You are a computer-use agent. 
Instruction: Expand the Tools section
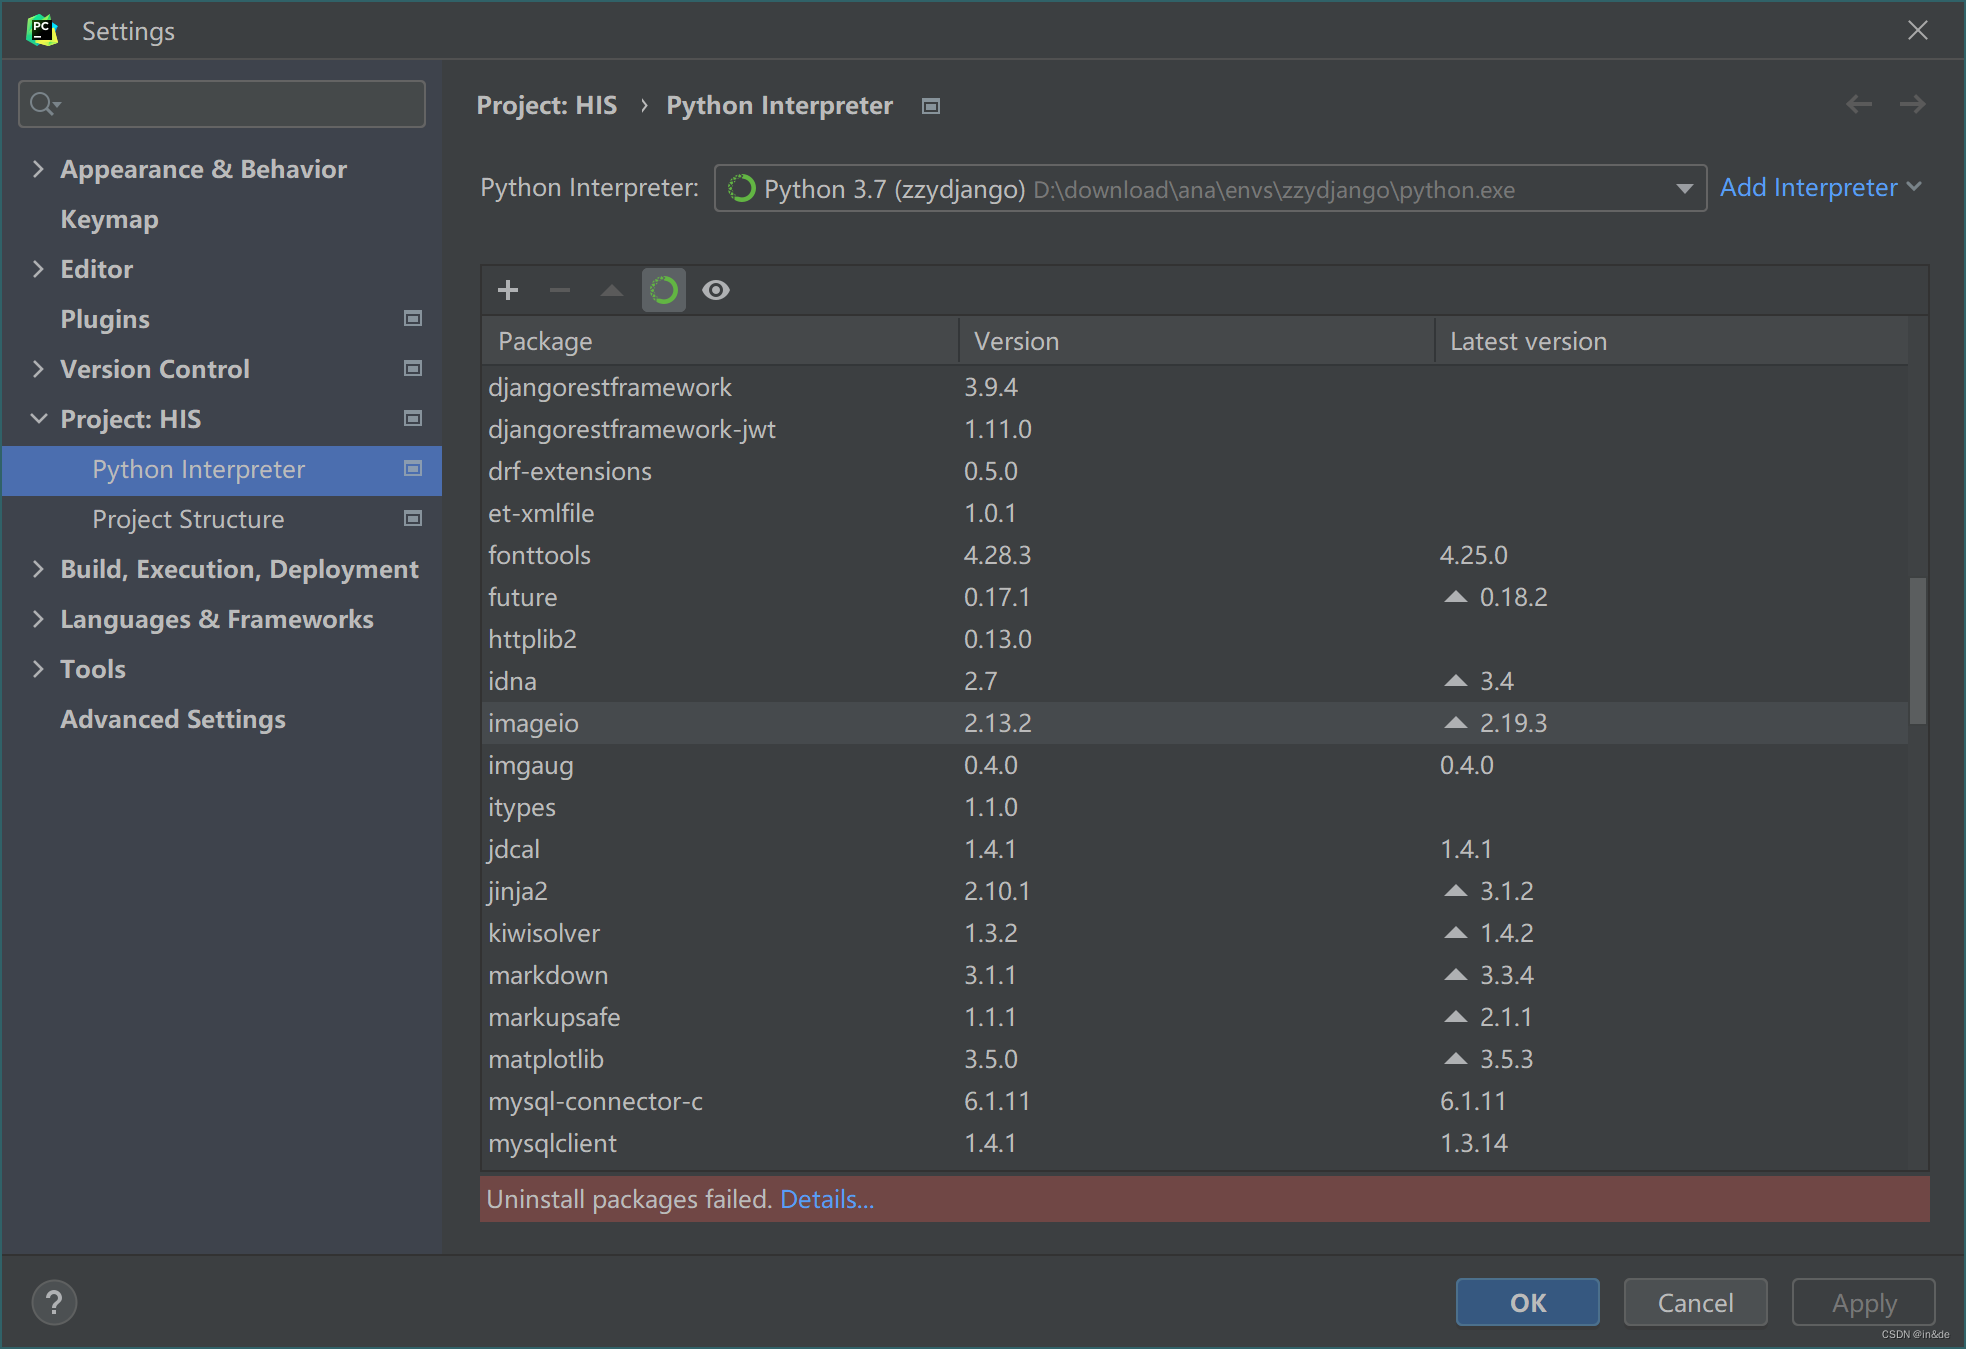[x=38, y=669]
